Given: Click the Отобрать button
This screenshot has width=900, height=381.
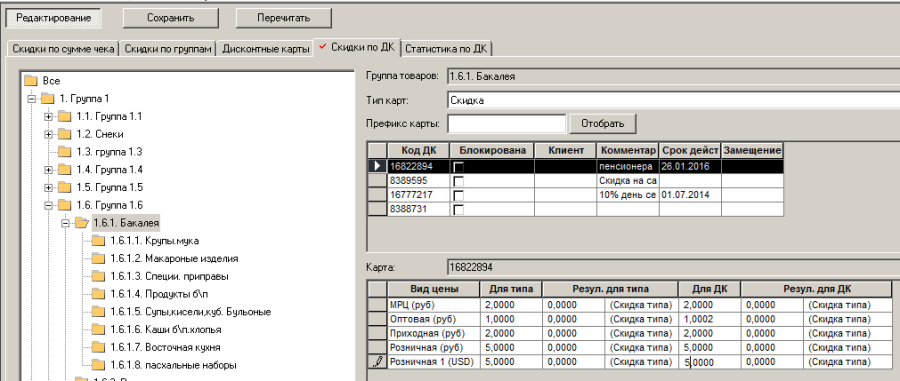Looking at the screenshot, I should point(603,123).
